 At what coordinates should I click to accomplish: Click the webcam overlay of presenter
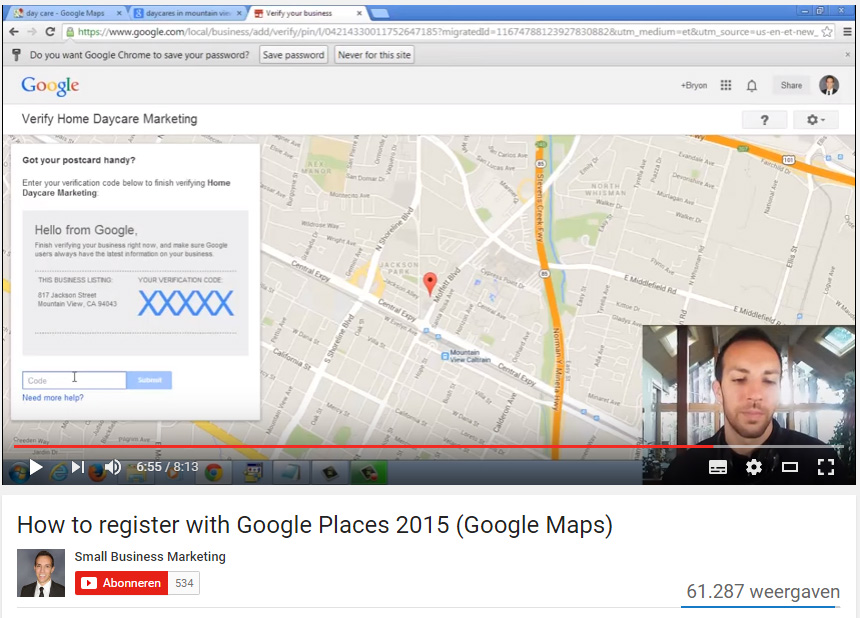749,405
